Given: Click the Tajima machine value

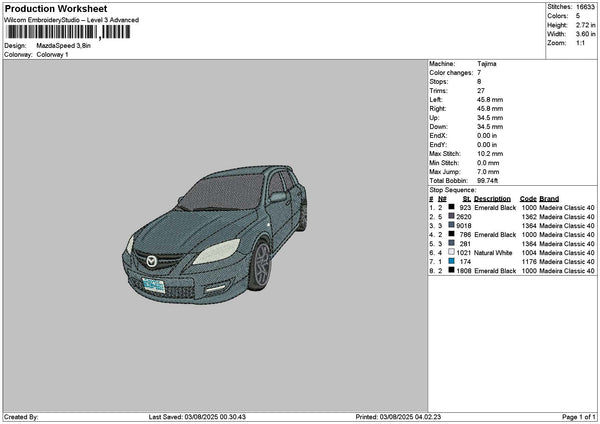Looking at the screenshot, I should pos(487,63).
